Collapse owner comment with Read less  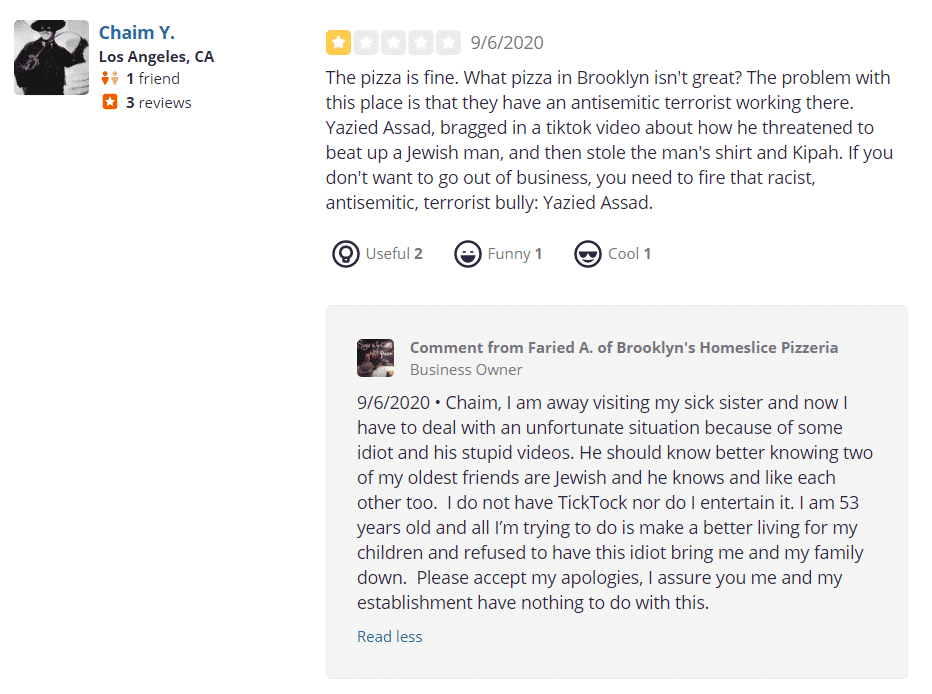389,636
